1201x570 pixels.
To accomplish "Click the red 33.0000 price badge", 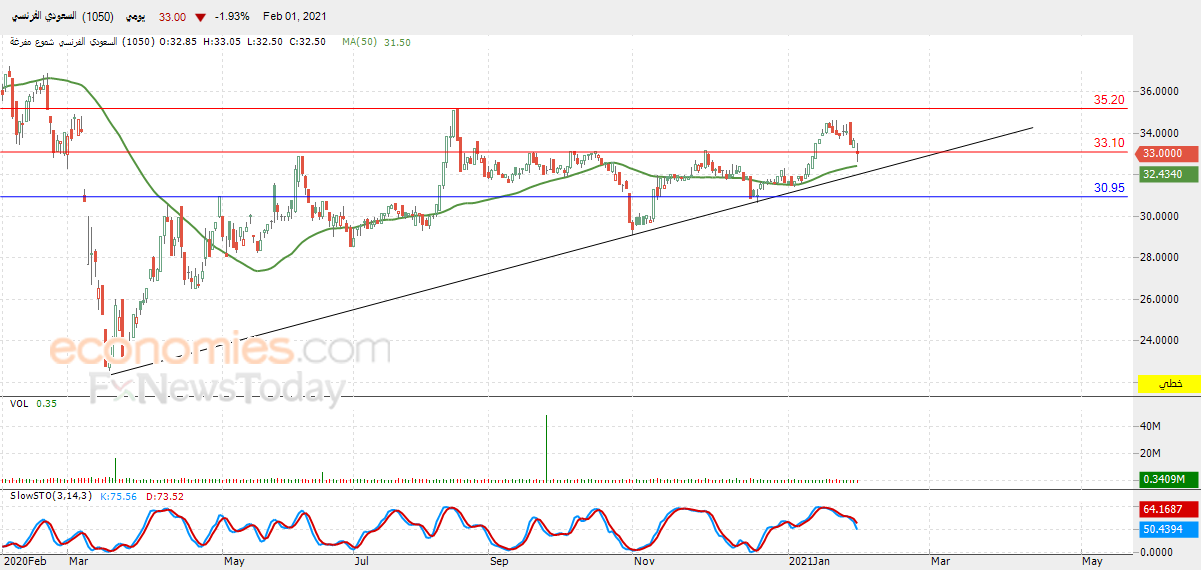I will point(1168,153).
